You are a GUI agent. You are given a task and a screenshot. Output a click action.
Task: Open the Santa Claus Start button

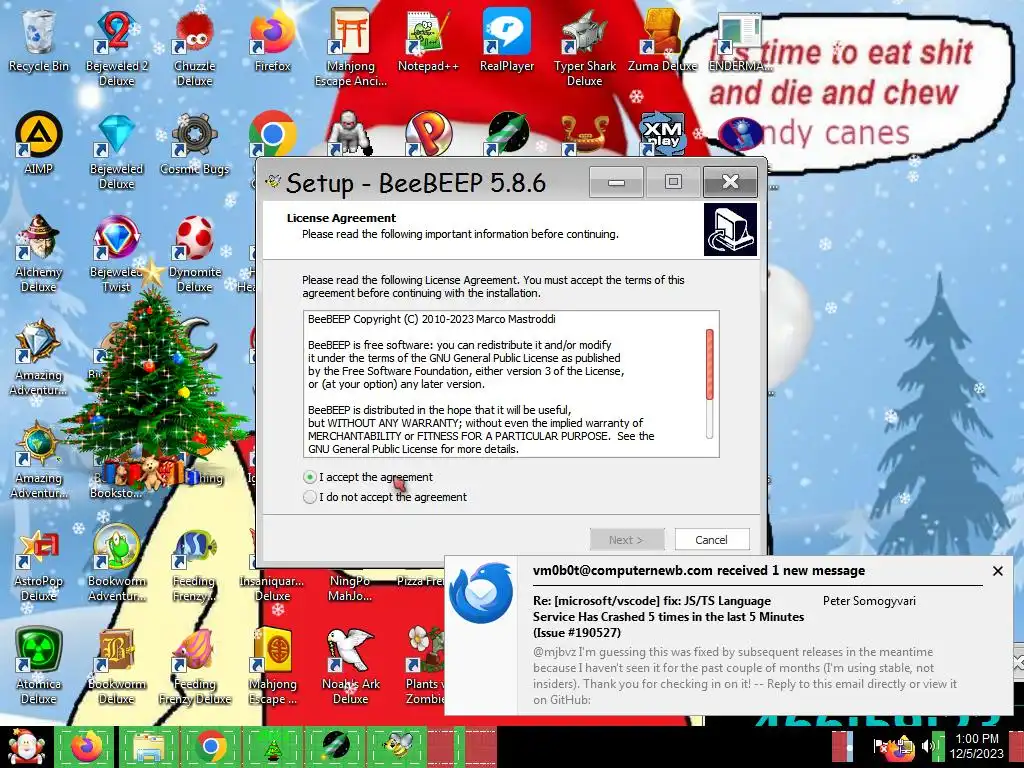pyautogui.click(x=26, y=746)
